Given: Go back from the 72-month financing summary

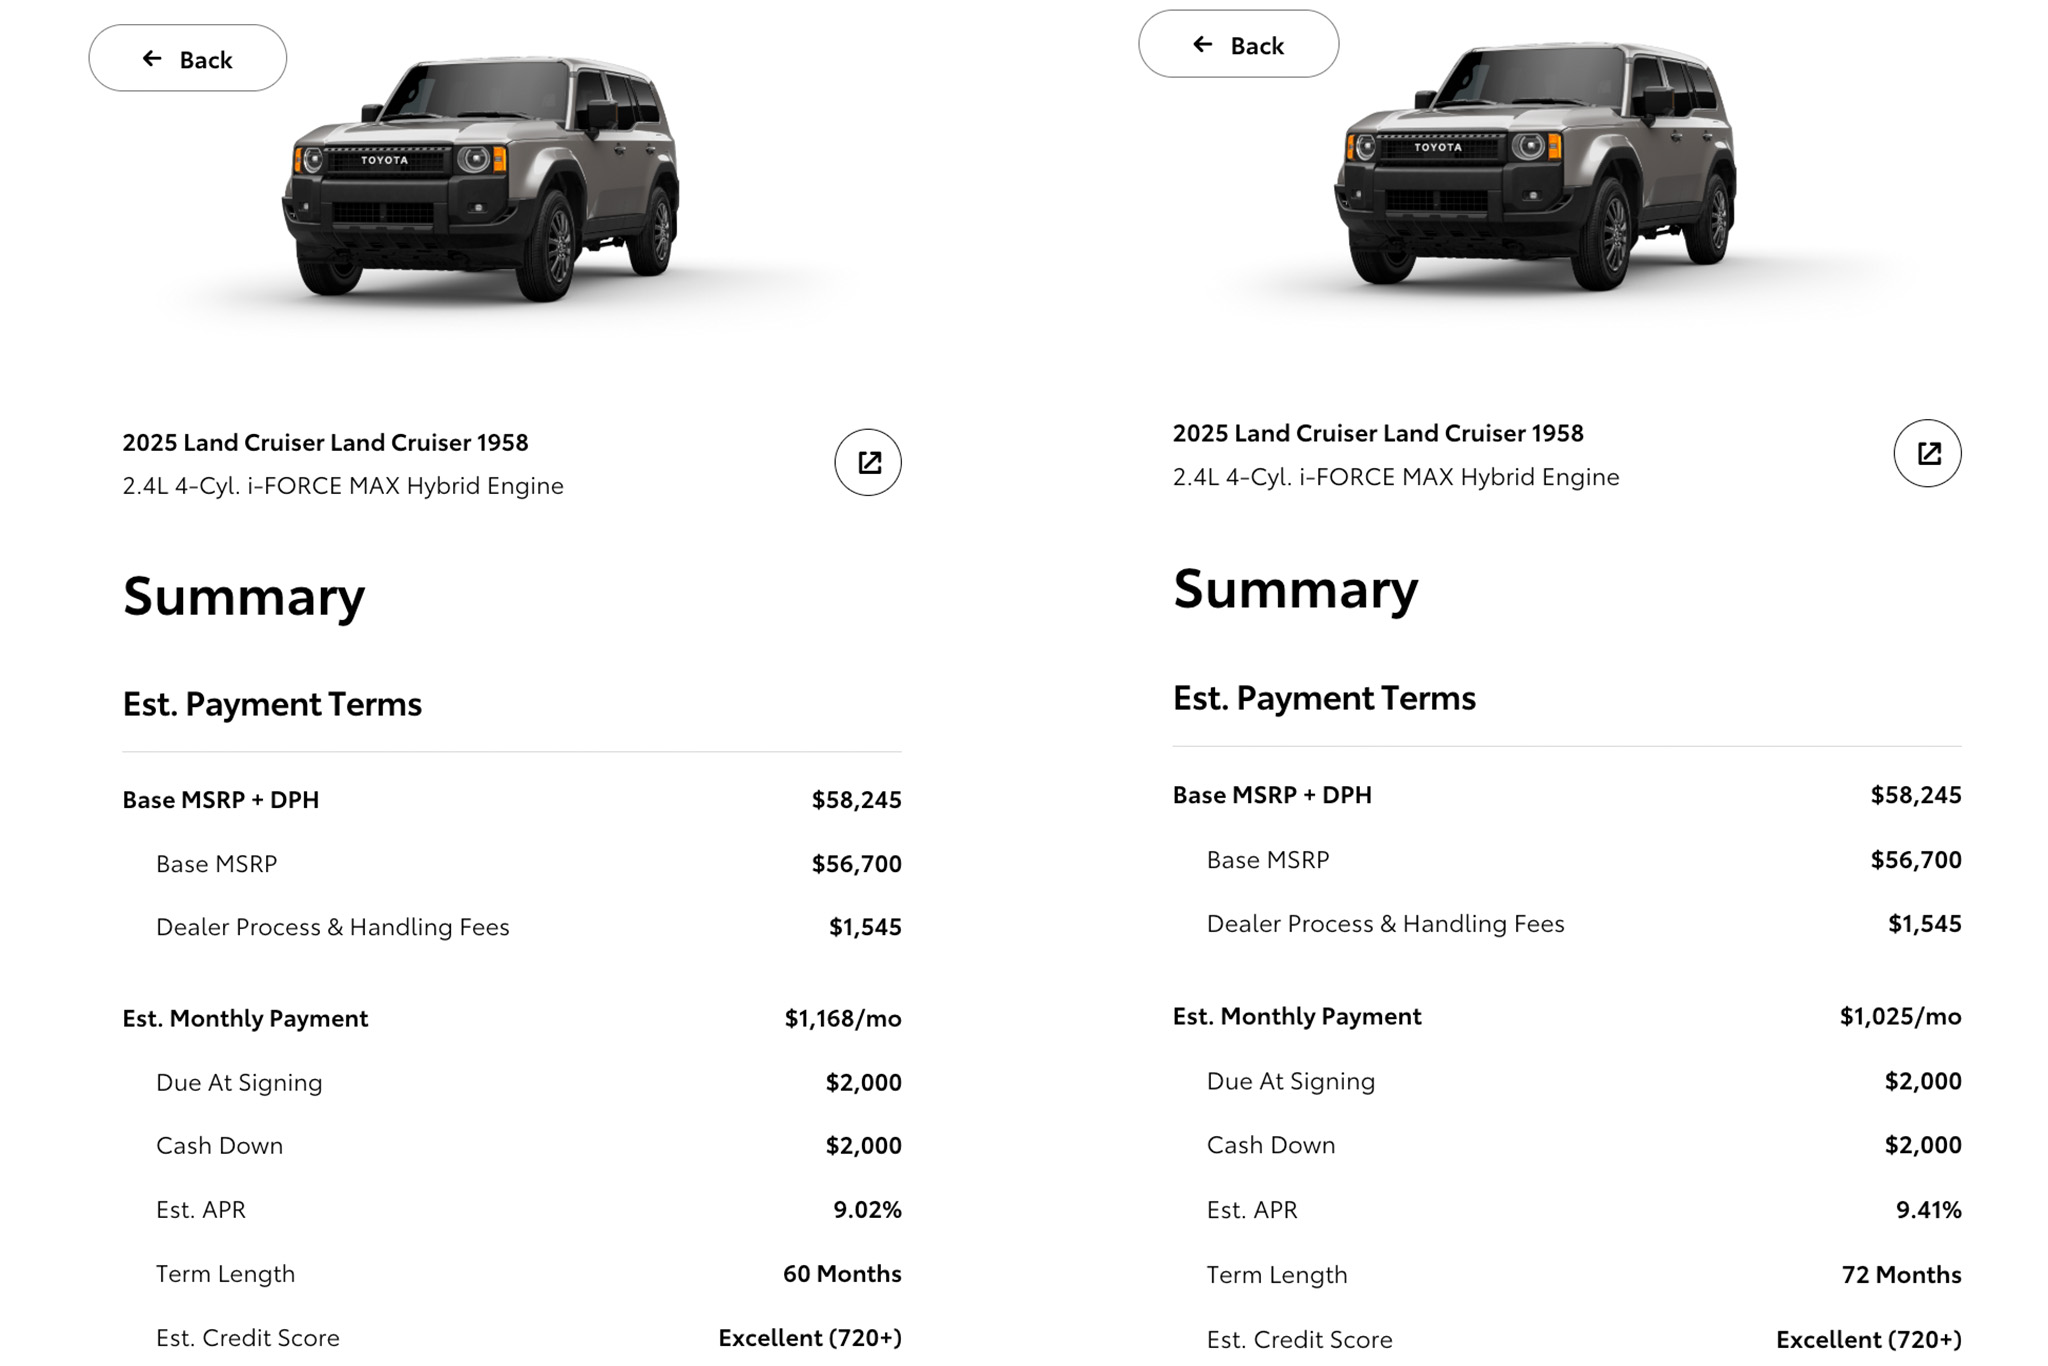Looking at the screenshot, I should click(1238, 45).
